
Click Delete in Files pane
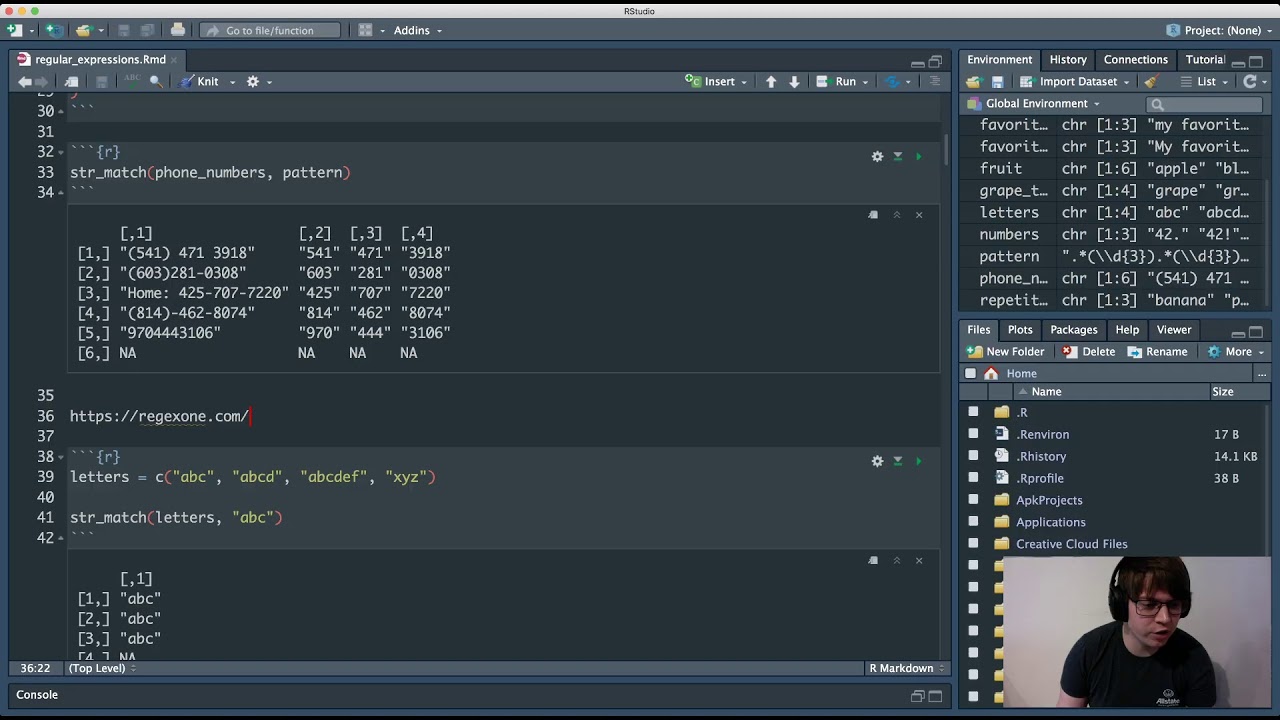point(1089,351)
